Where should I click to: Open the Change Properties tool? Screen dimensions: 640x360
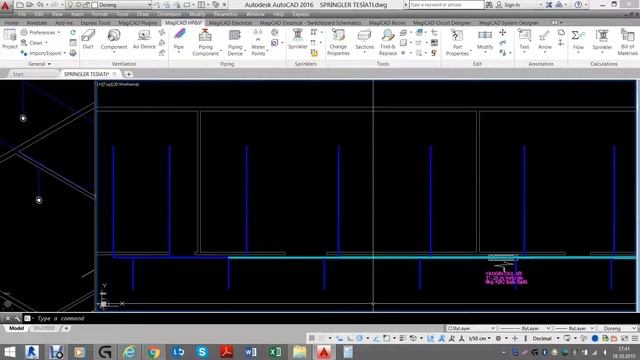click(338, 42)
